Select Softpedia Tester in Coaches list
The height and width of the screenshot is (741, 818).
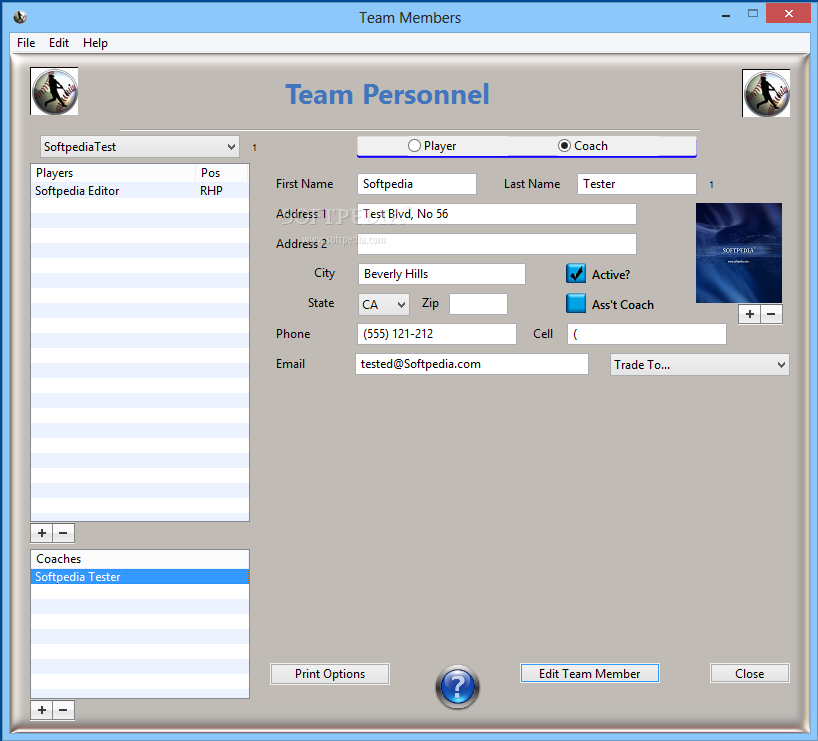point(139,577)
